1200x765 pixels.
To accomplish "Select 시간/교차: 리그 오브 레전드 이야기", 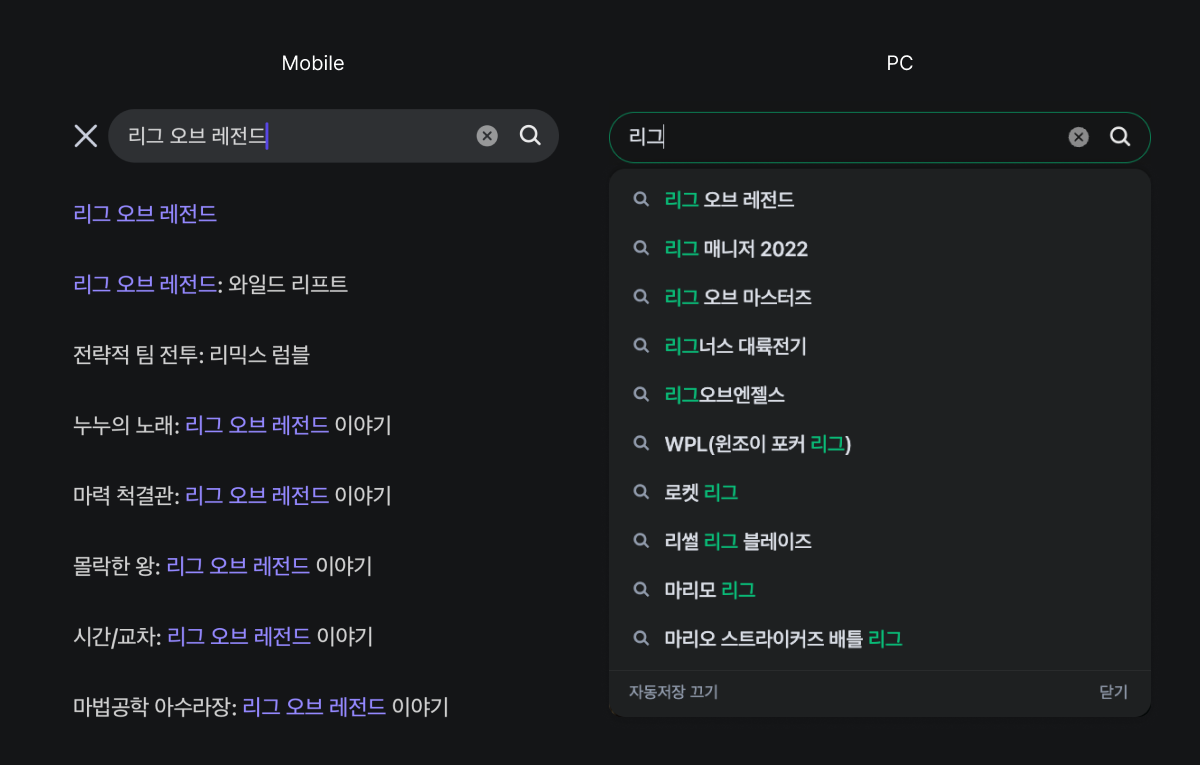I will point(223,636).
